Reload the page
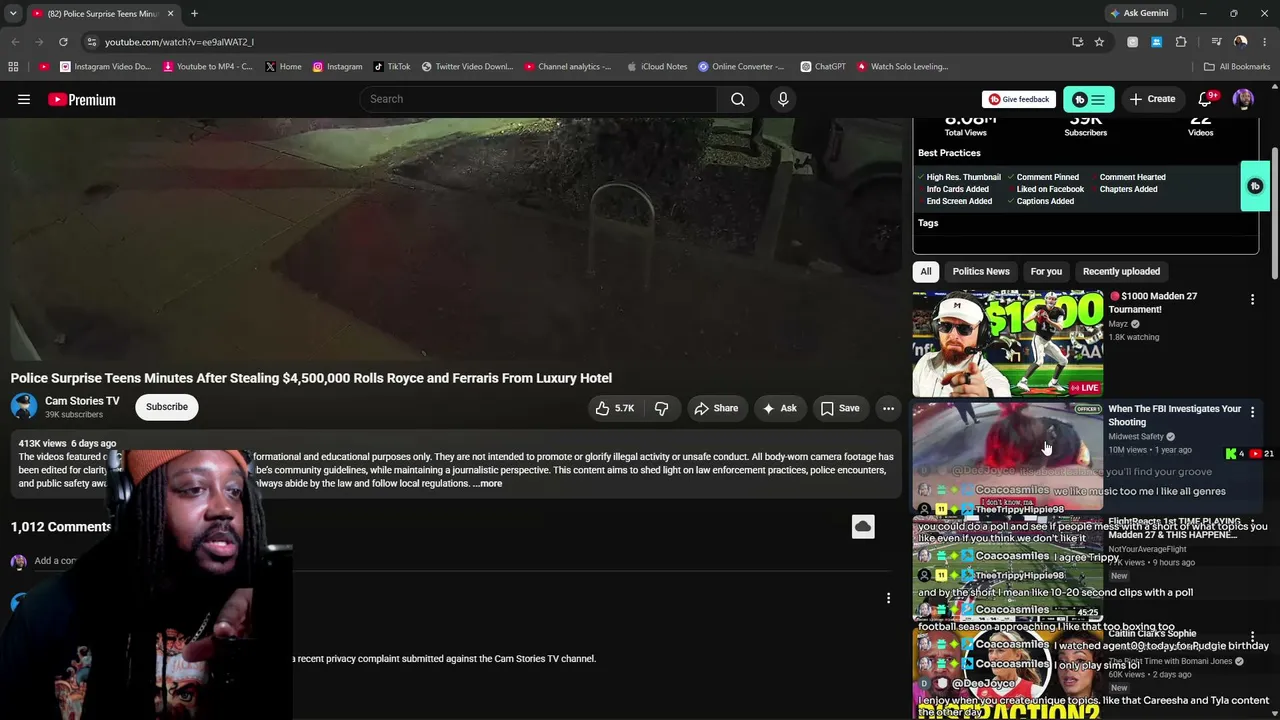Screen dimensions: 1280x720 63,42
